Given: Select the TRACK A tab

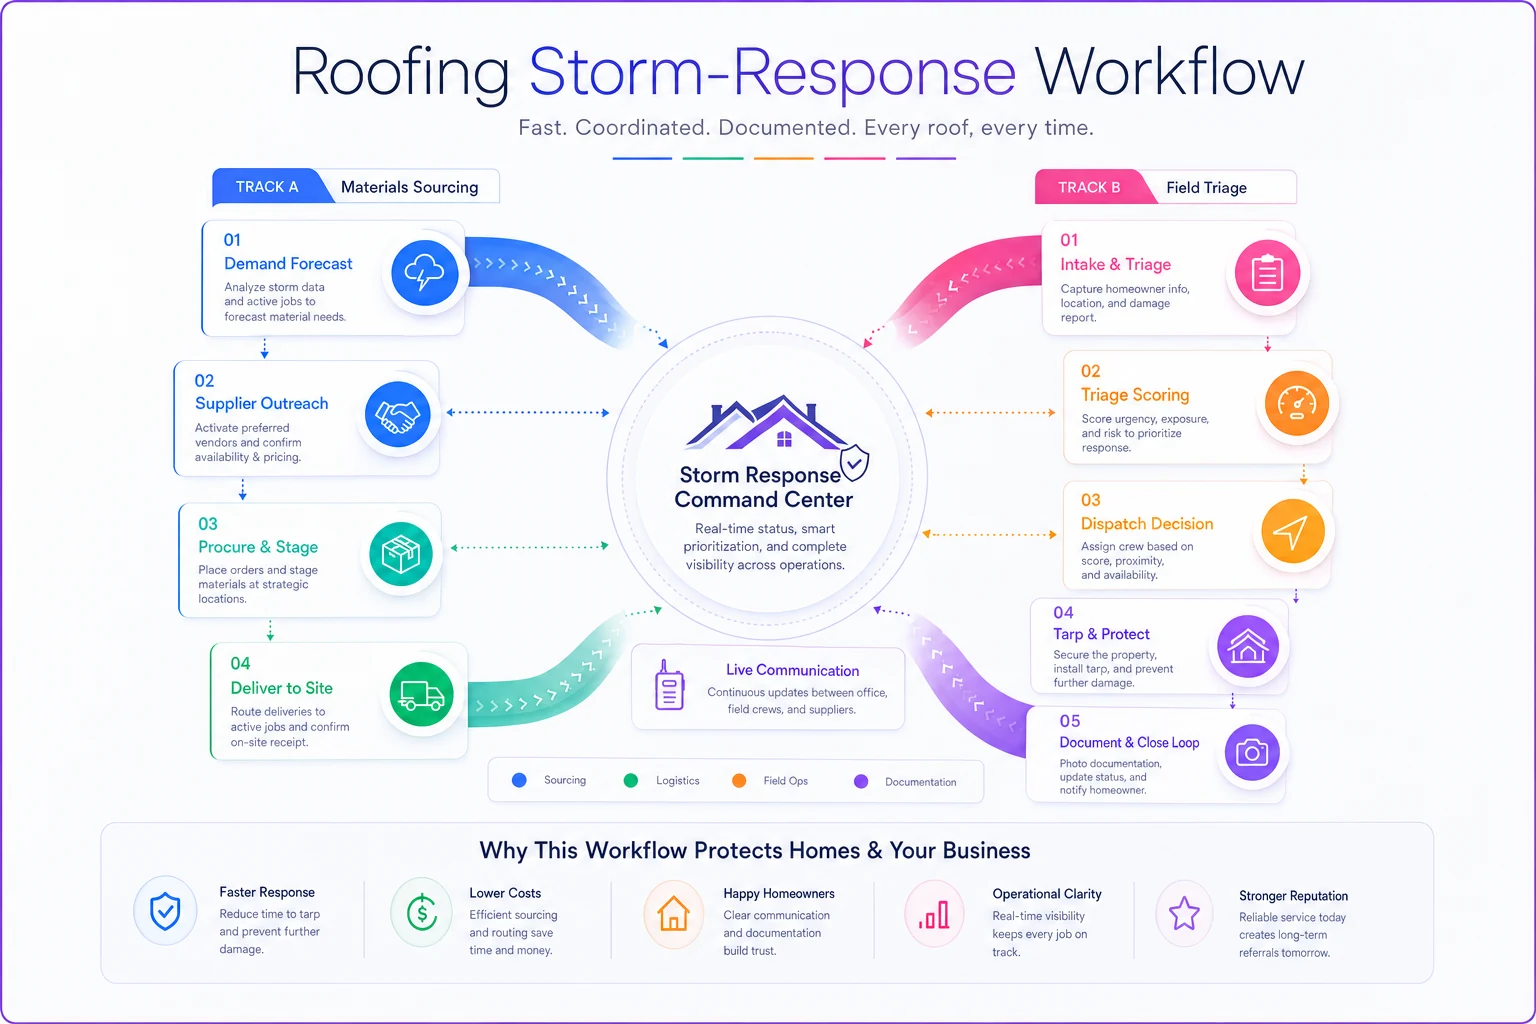Looking at the screenshot, I should coord(267,187).
